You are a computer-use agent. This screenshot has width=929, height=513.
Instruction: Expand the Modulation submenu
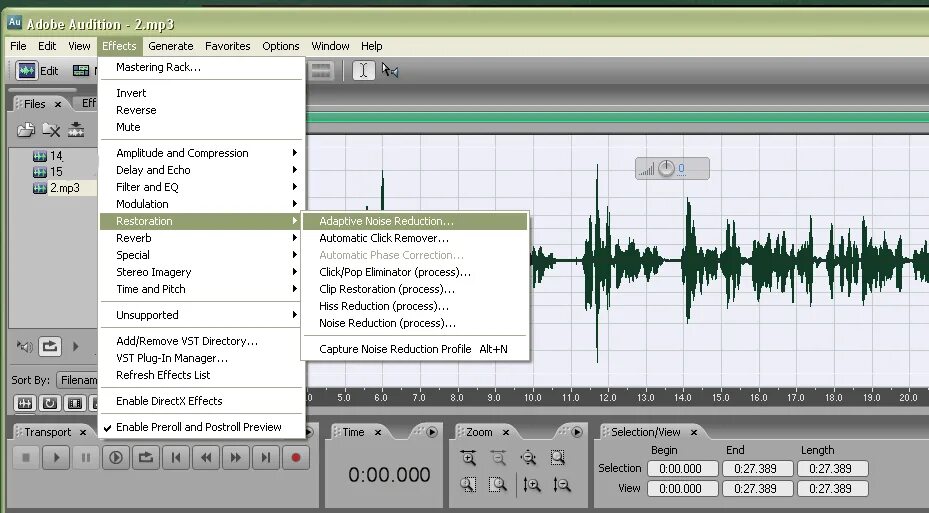(201, 204)
